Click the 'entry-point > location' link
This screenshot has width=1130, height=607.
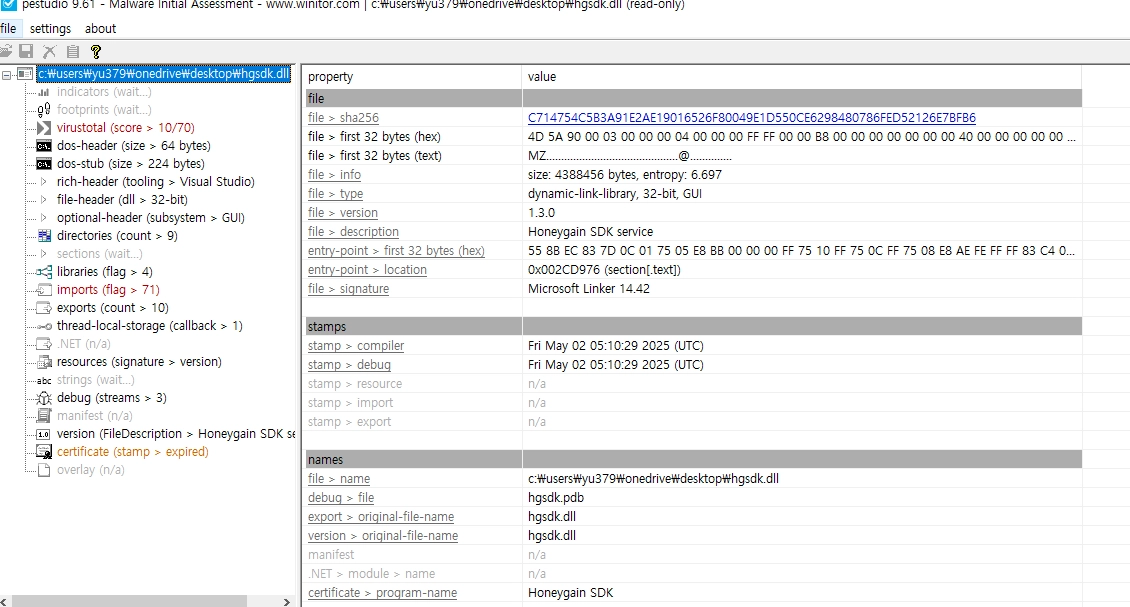pyautogui.click(x=367, y=270)
